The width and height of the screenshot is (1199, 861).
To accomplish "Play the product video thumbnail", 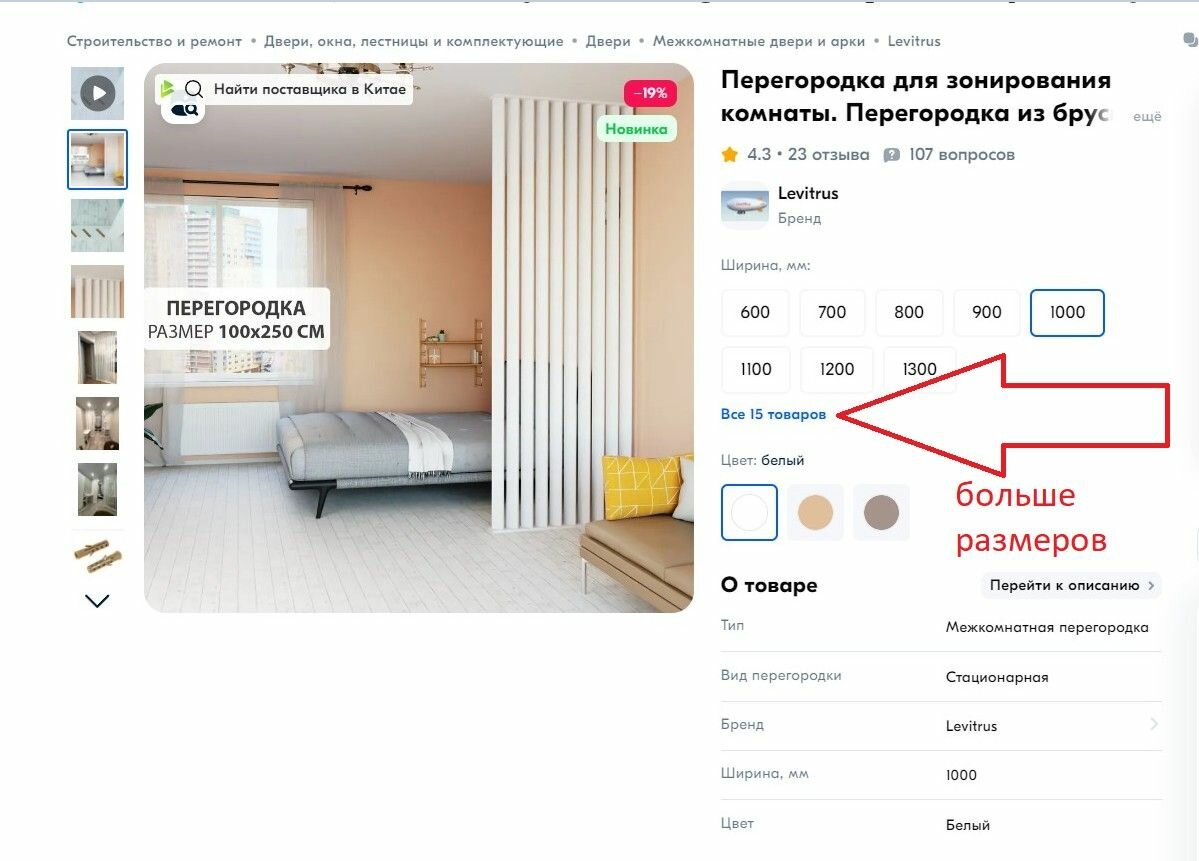I will (x=97, y=93).
